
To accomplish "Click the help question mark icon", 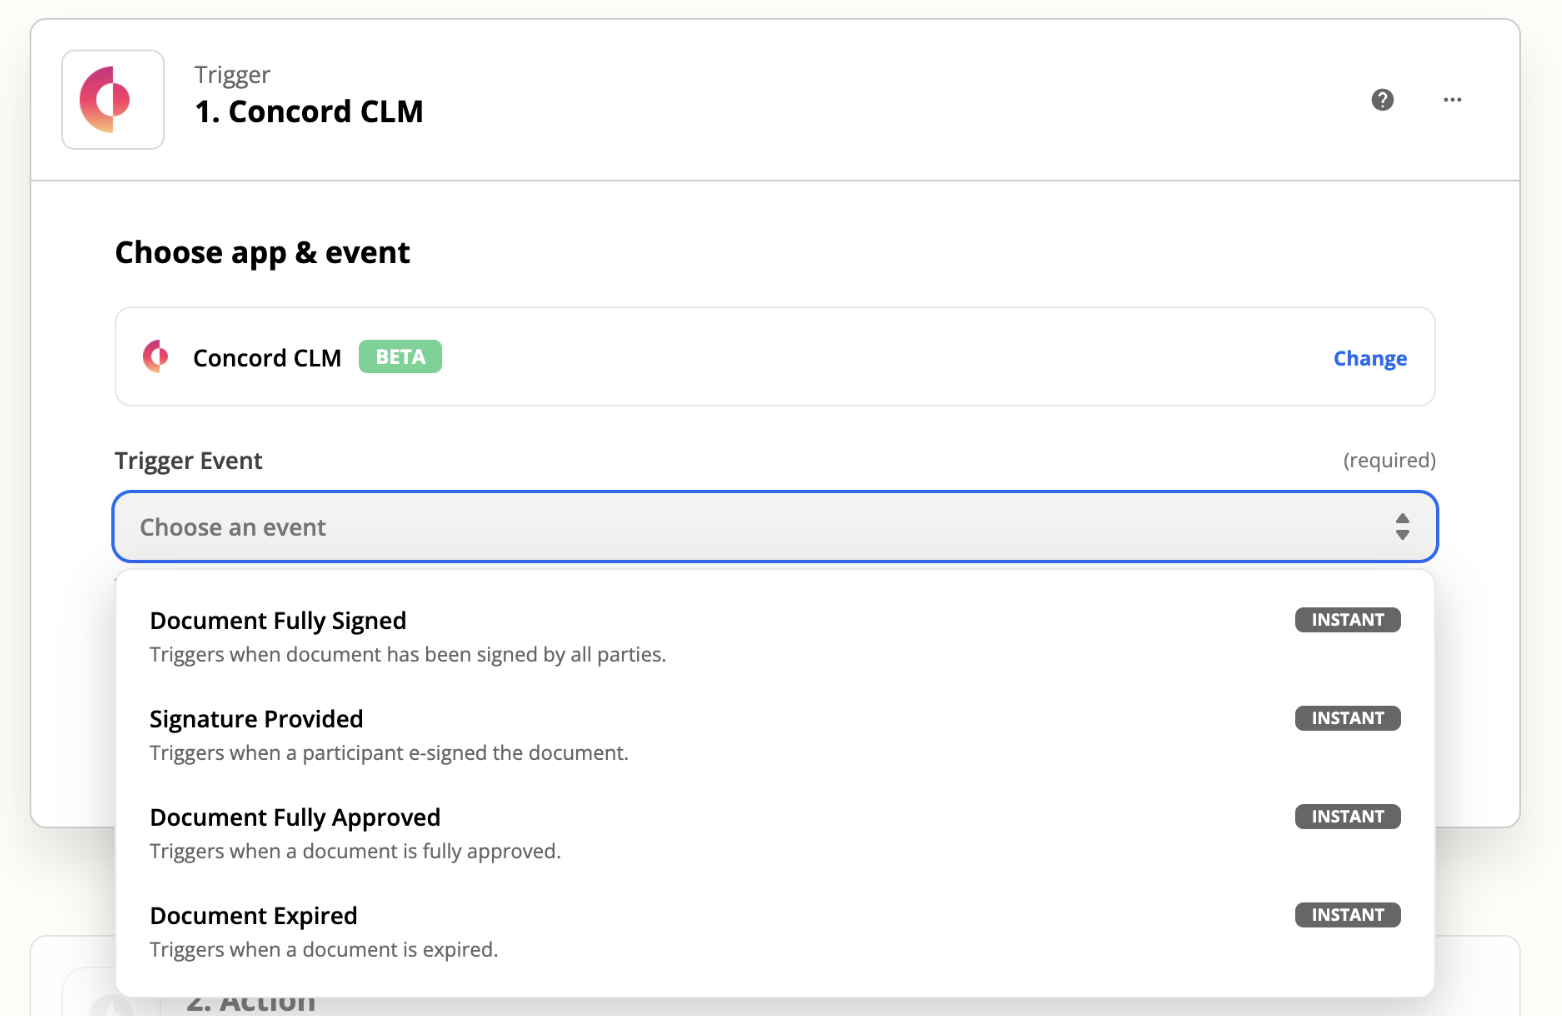I will (x=1382, y=100).
